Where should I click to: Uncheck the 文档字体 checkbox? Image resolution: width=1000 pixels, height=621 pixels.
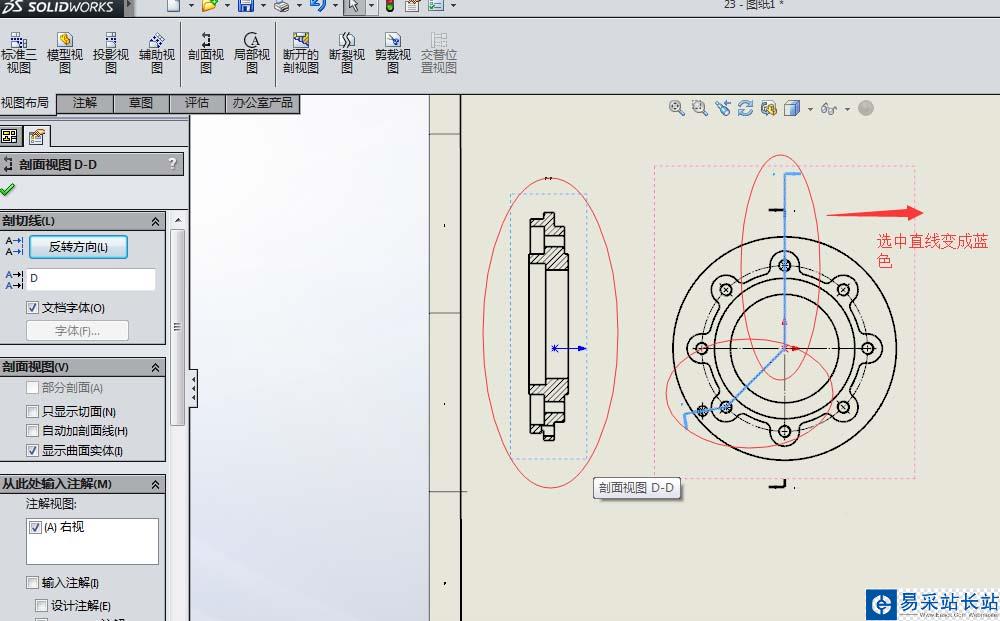pos(33,308)
